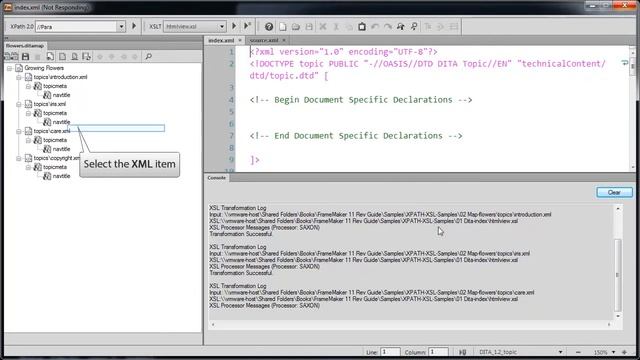
Task: Collapse topicmeta under introduction.xml
Action: point(28,86)
